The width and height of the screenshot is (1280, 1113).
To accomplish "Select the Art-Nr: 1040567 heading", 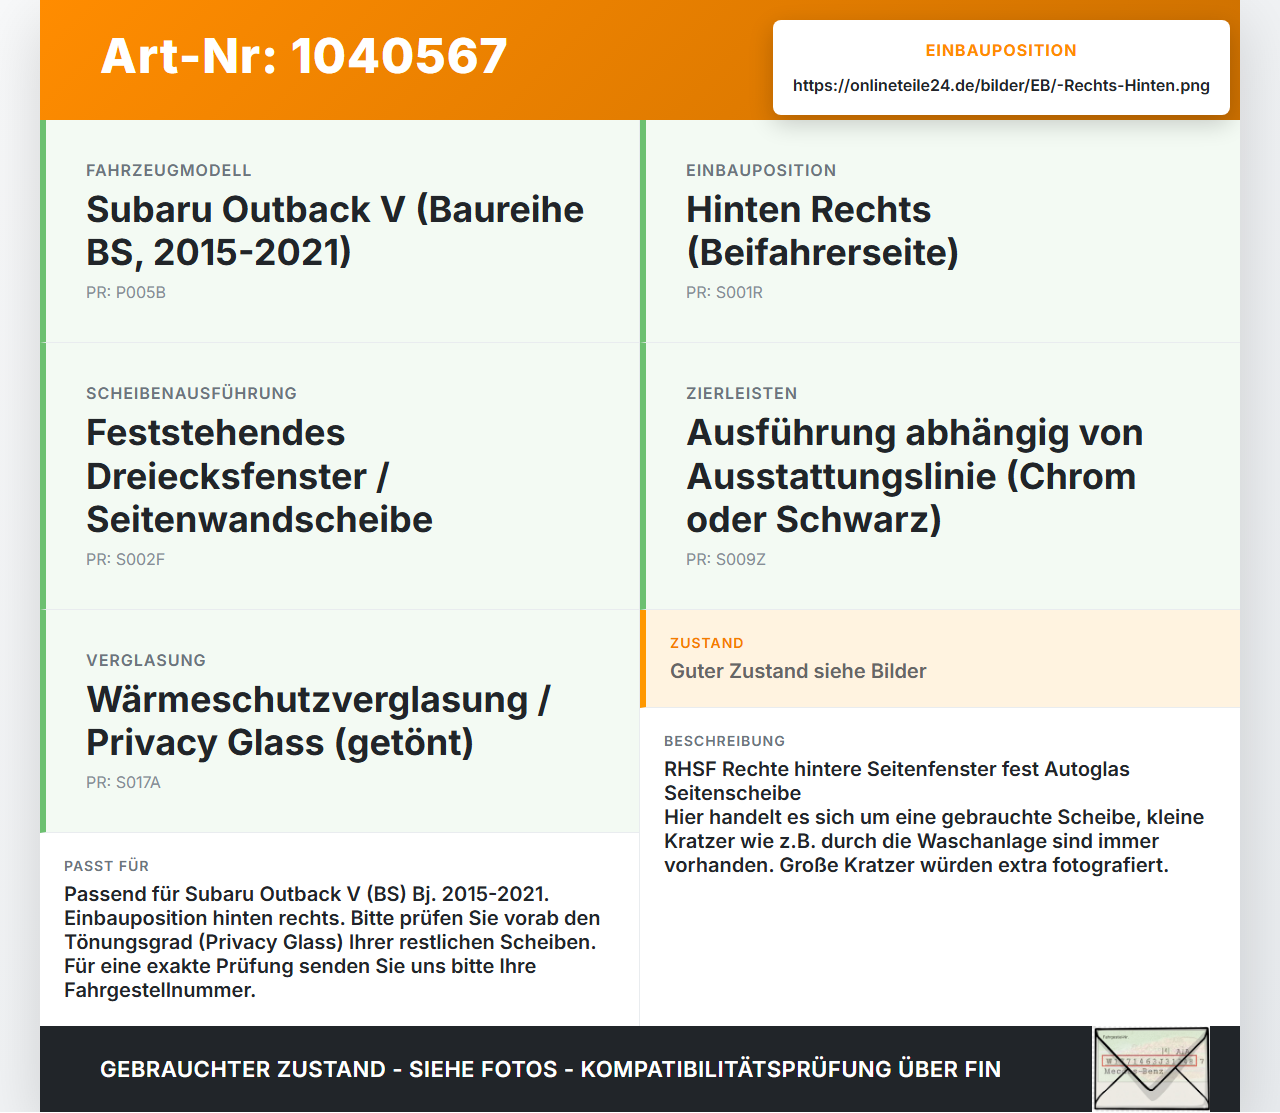I will 304,56.
